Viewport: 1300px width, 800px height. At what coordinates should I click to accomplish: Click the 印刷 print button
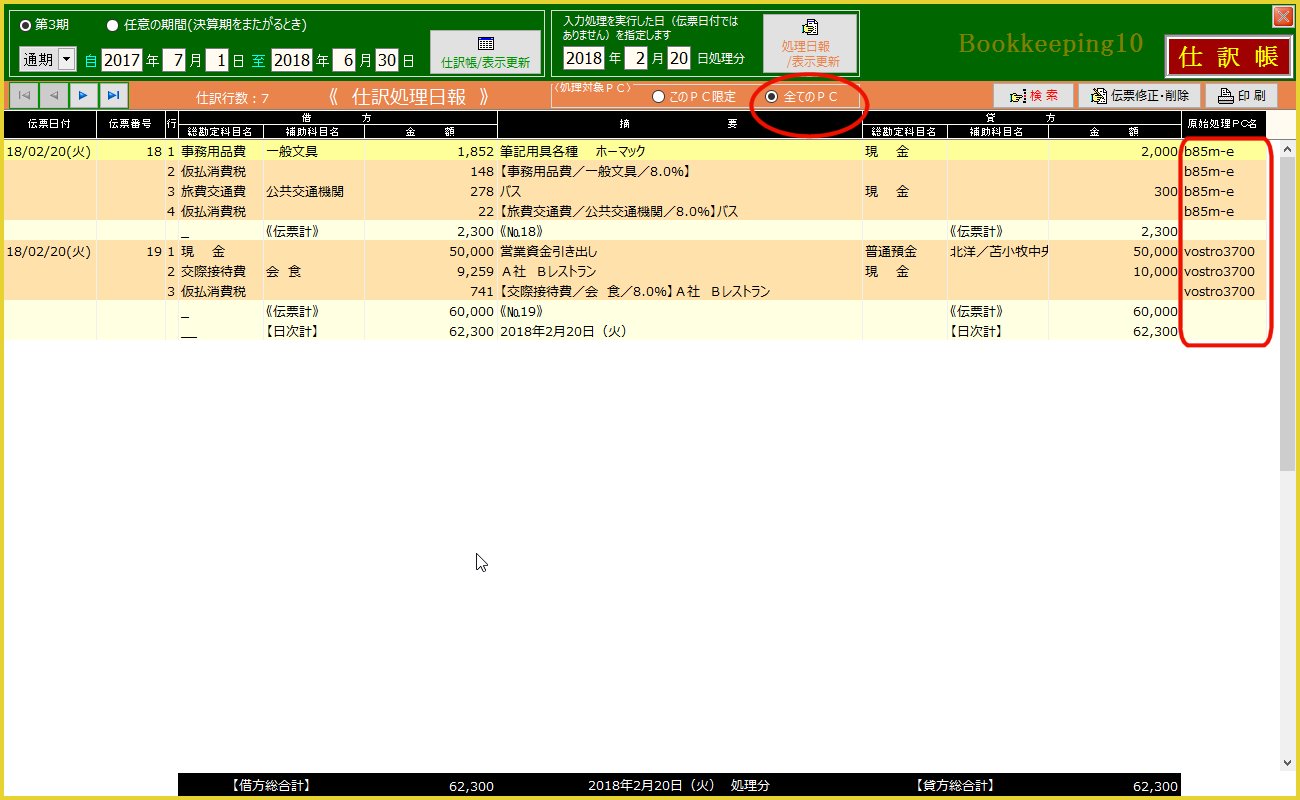[x=1241, y=96]
